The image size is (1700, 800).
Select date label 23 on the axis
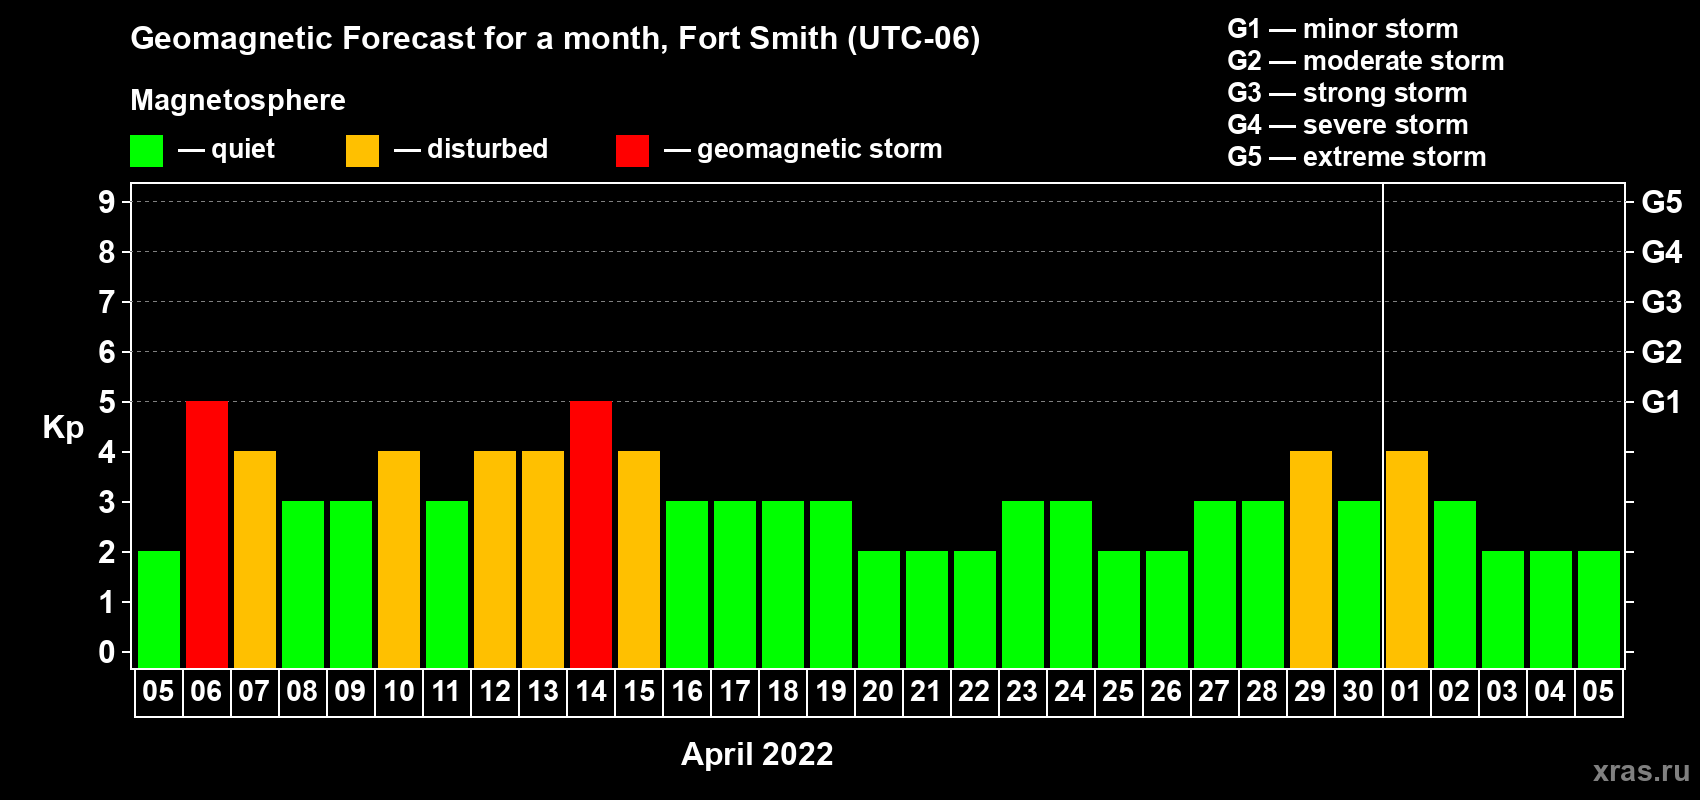click(x=1022, y=692)
